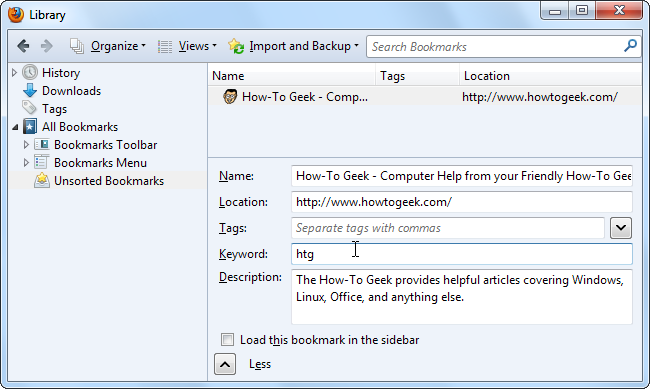The height and width of the screenshot is (389, 650).
Task: Enable Load this bookmark in the sidebar
Action: click(227, 340)
